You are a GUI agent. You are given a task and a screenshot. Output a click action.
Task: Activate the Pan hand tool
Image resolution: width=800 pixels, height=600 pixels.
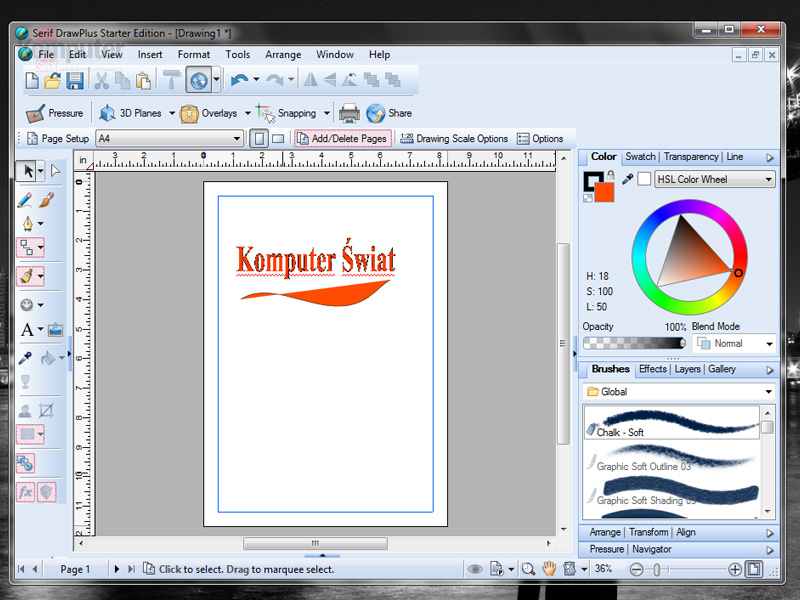[x=548, y=569]
